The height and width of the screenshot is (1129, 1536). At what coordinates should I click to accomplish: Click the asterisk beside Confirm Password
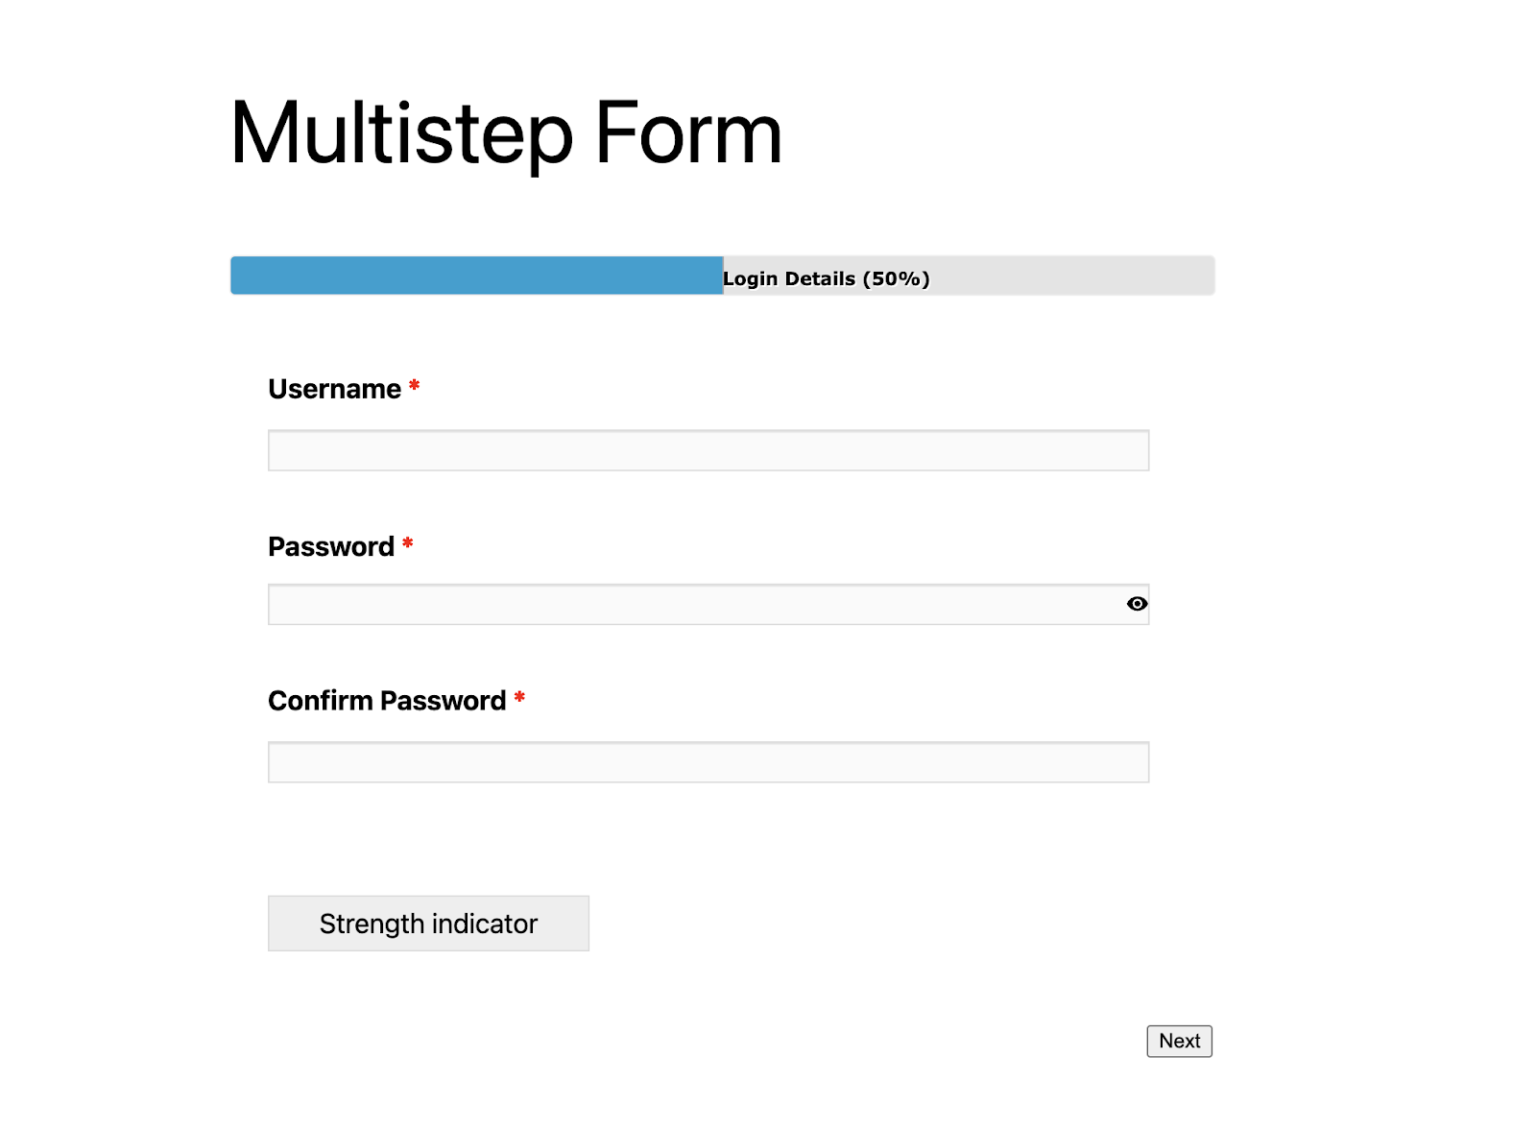(521, 697)
